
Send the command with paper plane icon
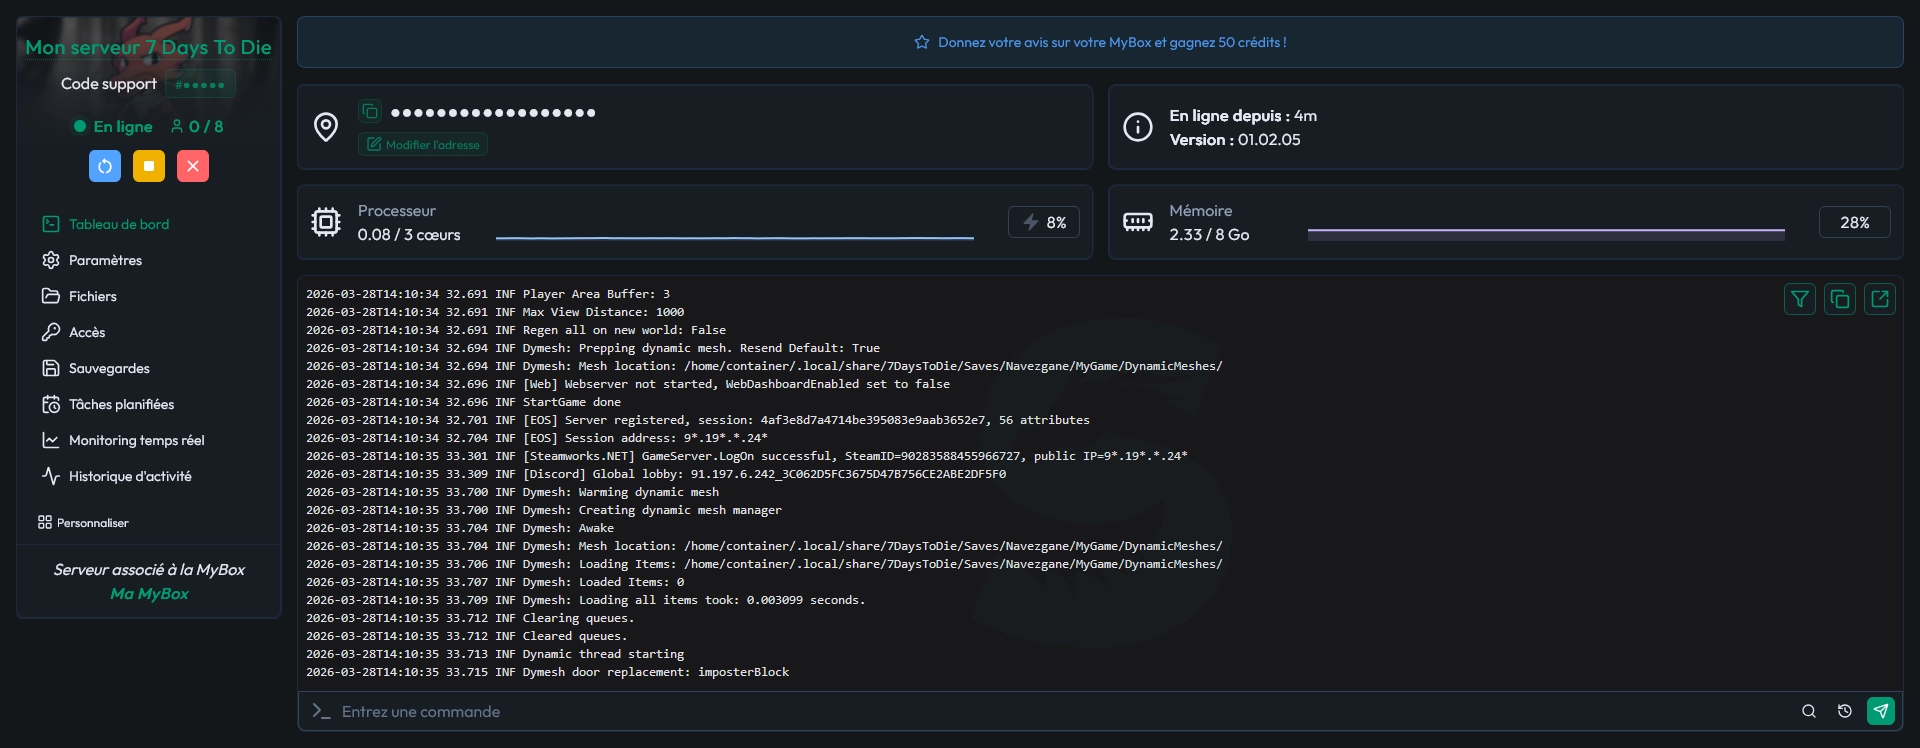pos(1881,711)
